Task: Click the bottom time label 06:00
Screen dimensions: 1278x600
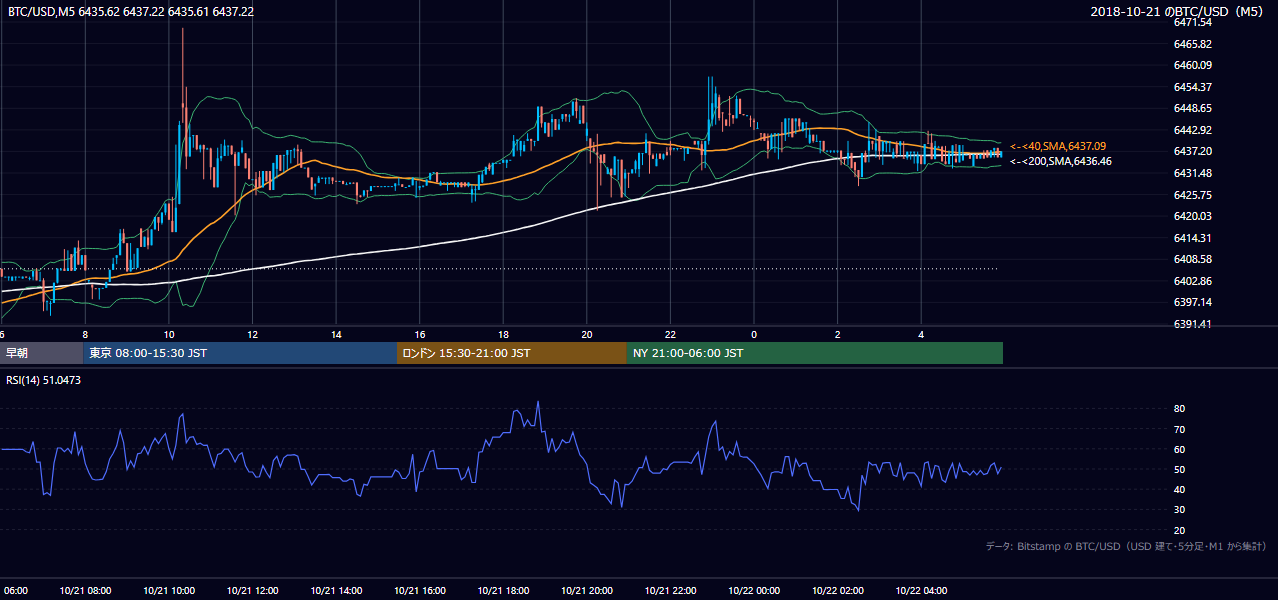Action: (17, 590)
